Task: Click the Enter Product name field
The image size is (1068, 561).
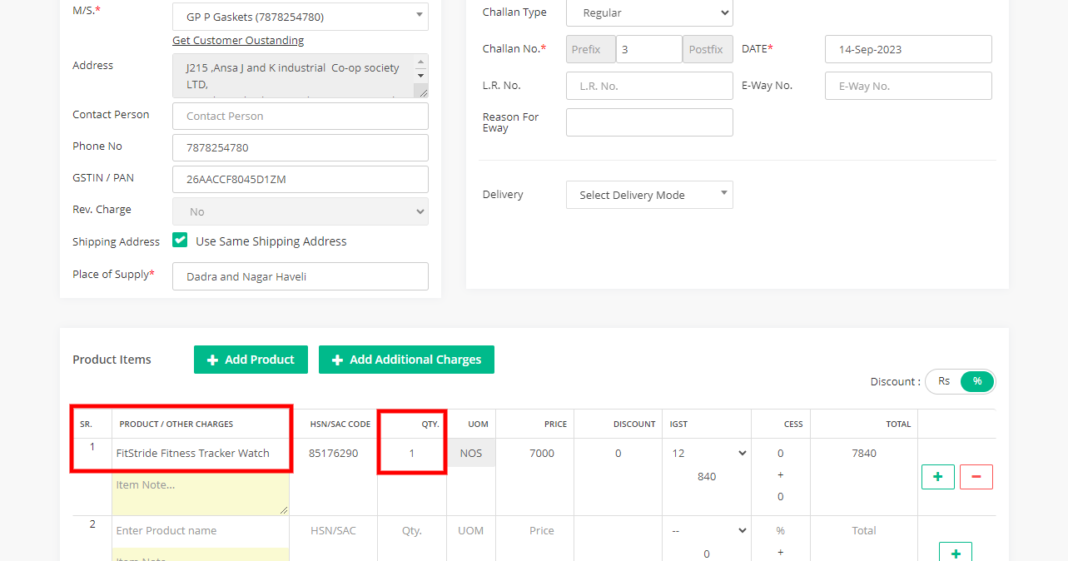Action: [x=200, y=530]
